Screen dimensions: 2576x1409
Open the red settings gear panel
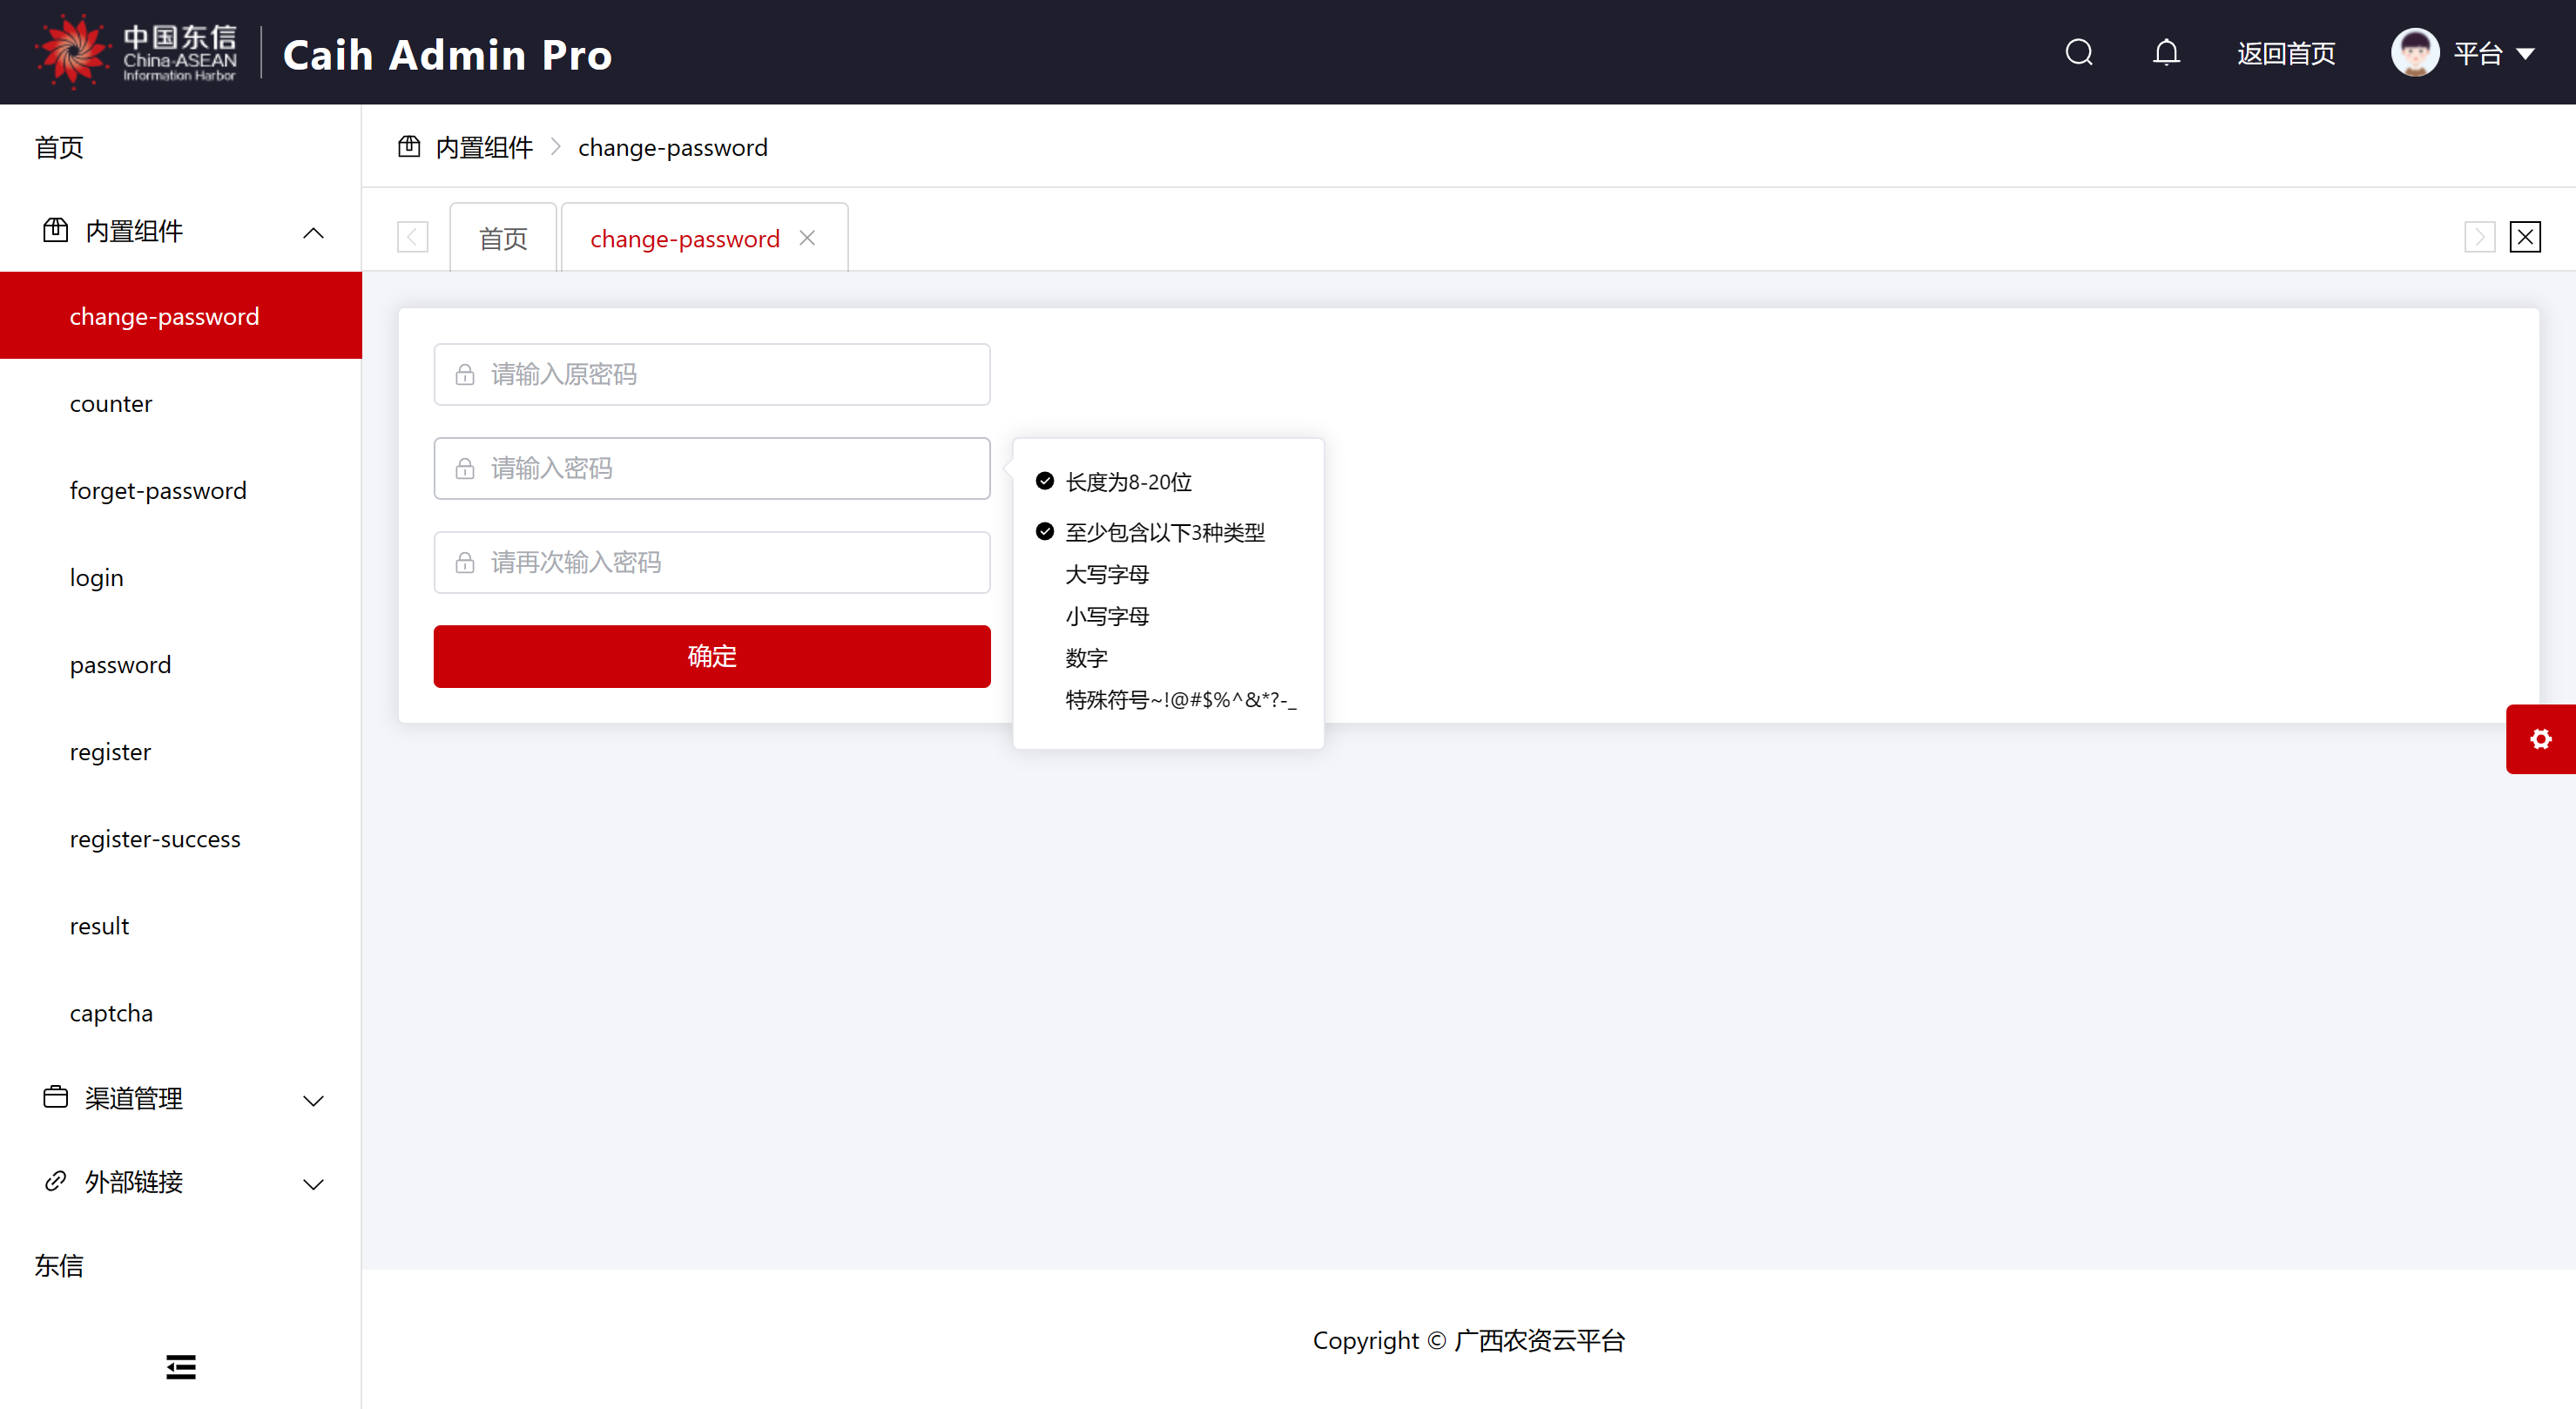(x=2540, y=739)
